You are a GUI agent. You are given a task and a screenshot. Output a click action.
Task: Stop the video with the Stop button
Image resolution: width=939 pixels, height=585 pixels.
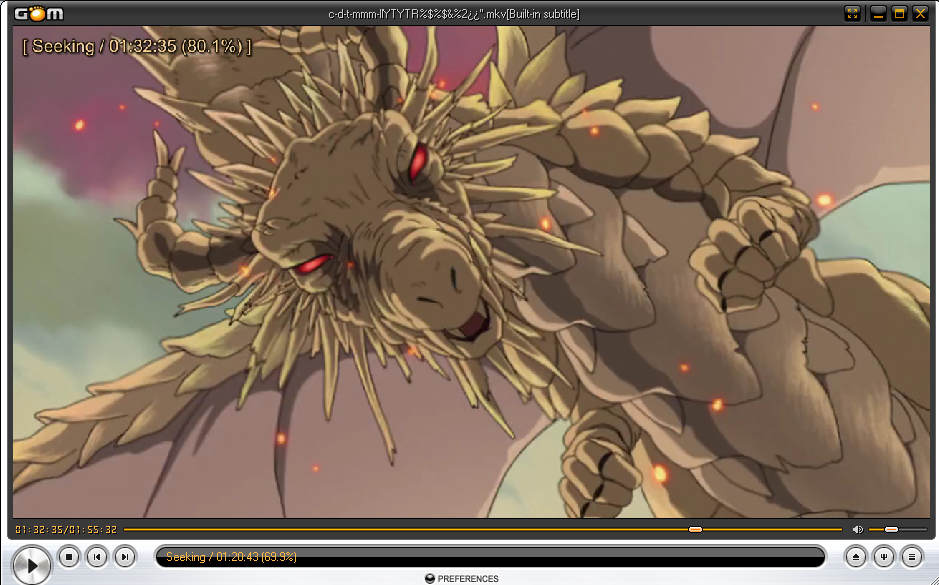pos(69,557)
